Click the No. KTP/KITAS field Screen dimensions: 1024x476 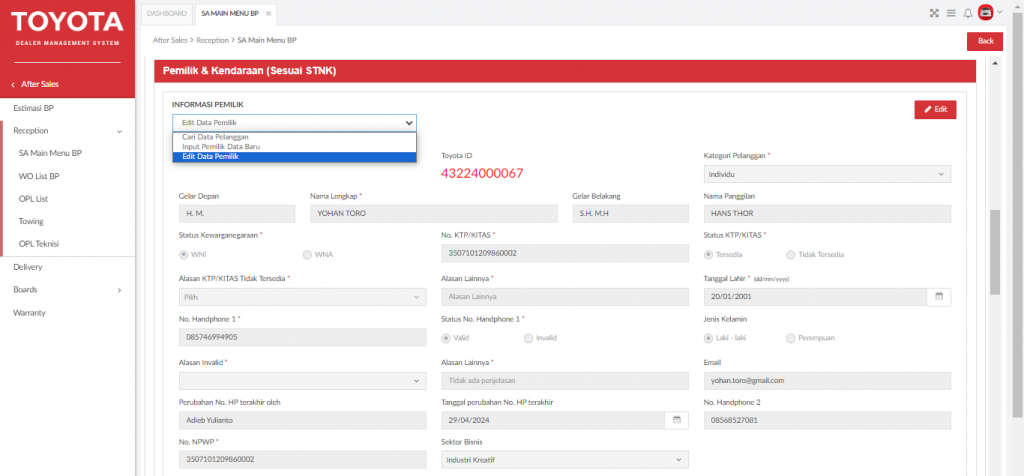[x=565, y=253]
